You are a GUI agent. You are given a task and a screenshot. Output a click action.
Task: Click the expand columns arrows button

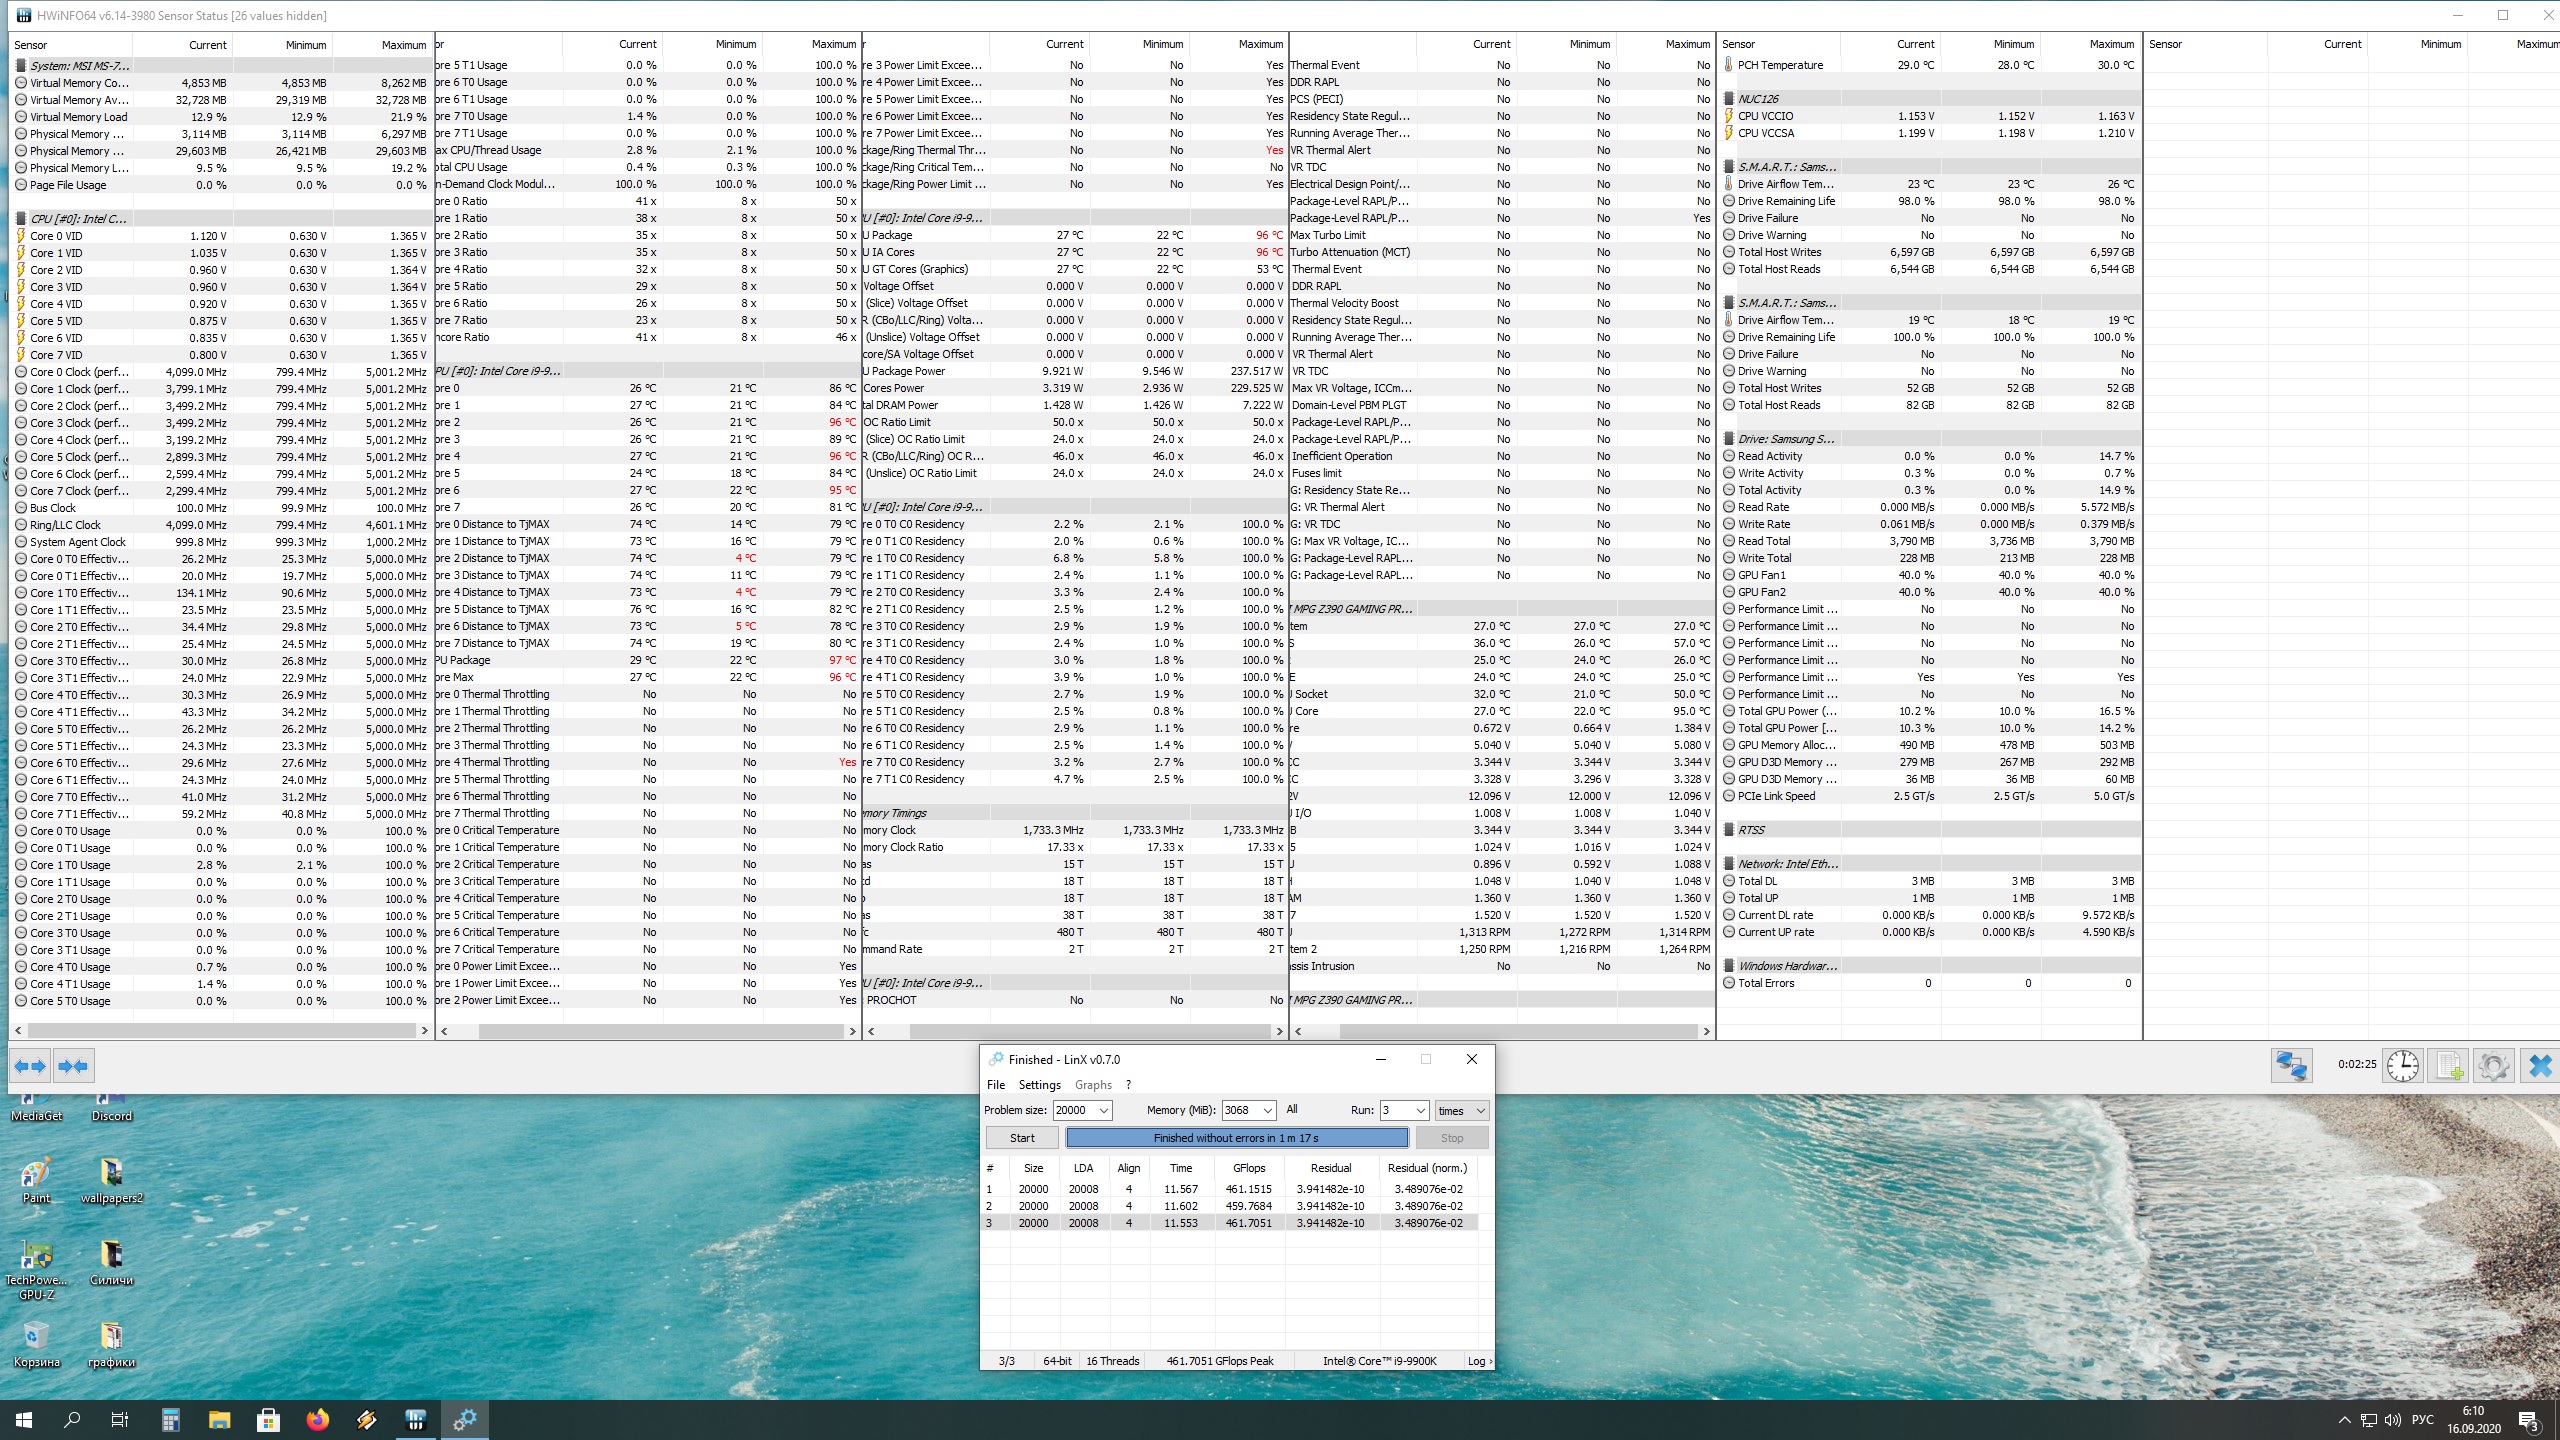point(30,1066)
